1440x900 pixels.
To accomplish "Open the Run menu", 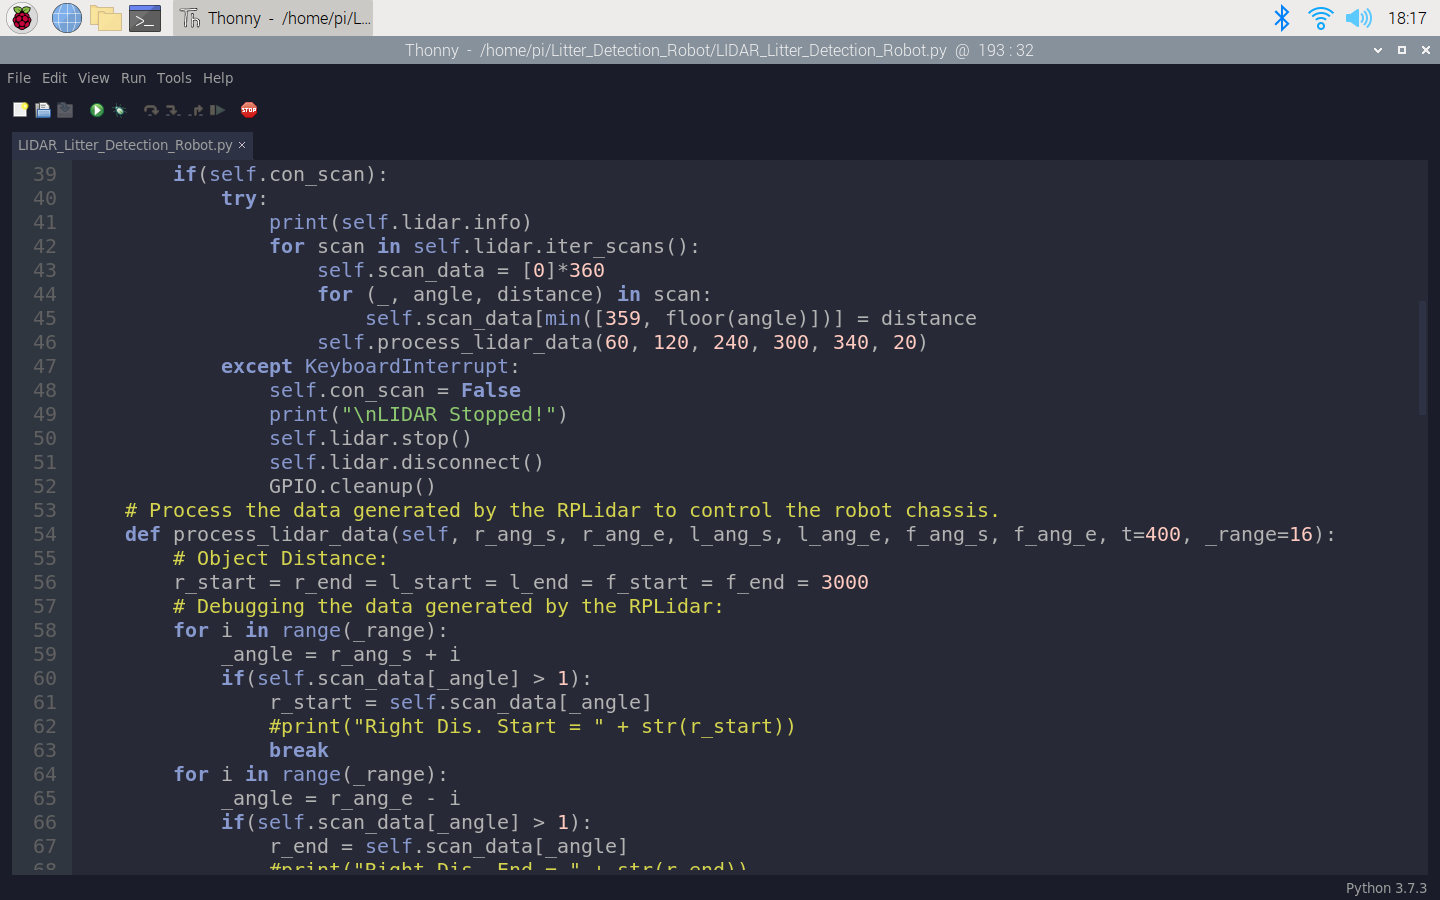I will (x=133, y=78).
